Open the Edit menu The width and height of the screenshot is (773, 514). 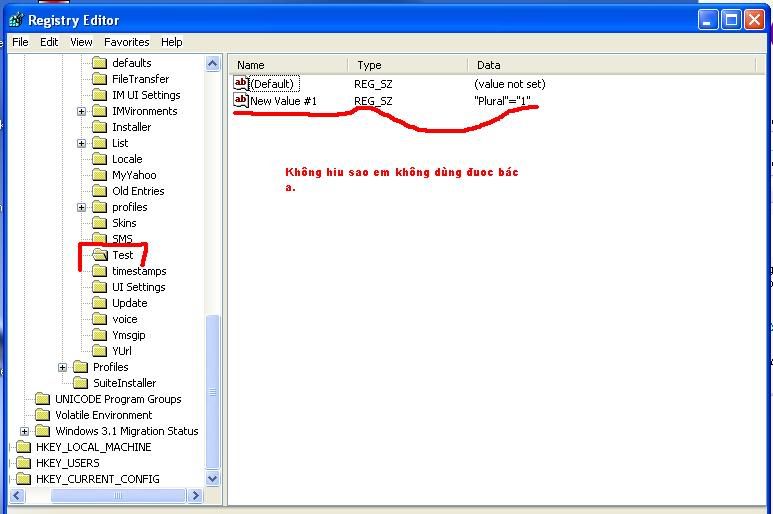[x=49, y=42]
